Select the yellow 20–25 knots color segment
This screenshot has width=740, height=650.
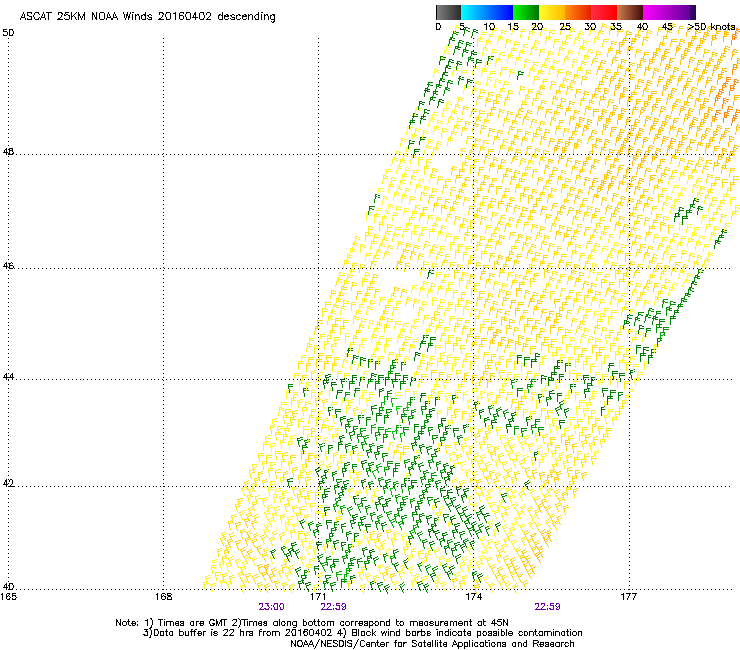(552, 12)
